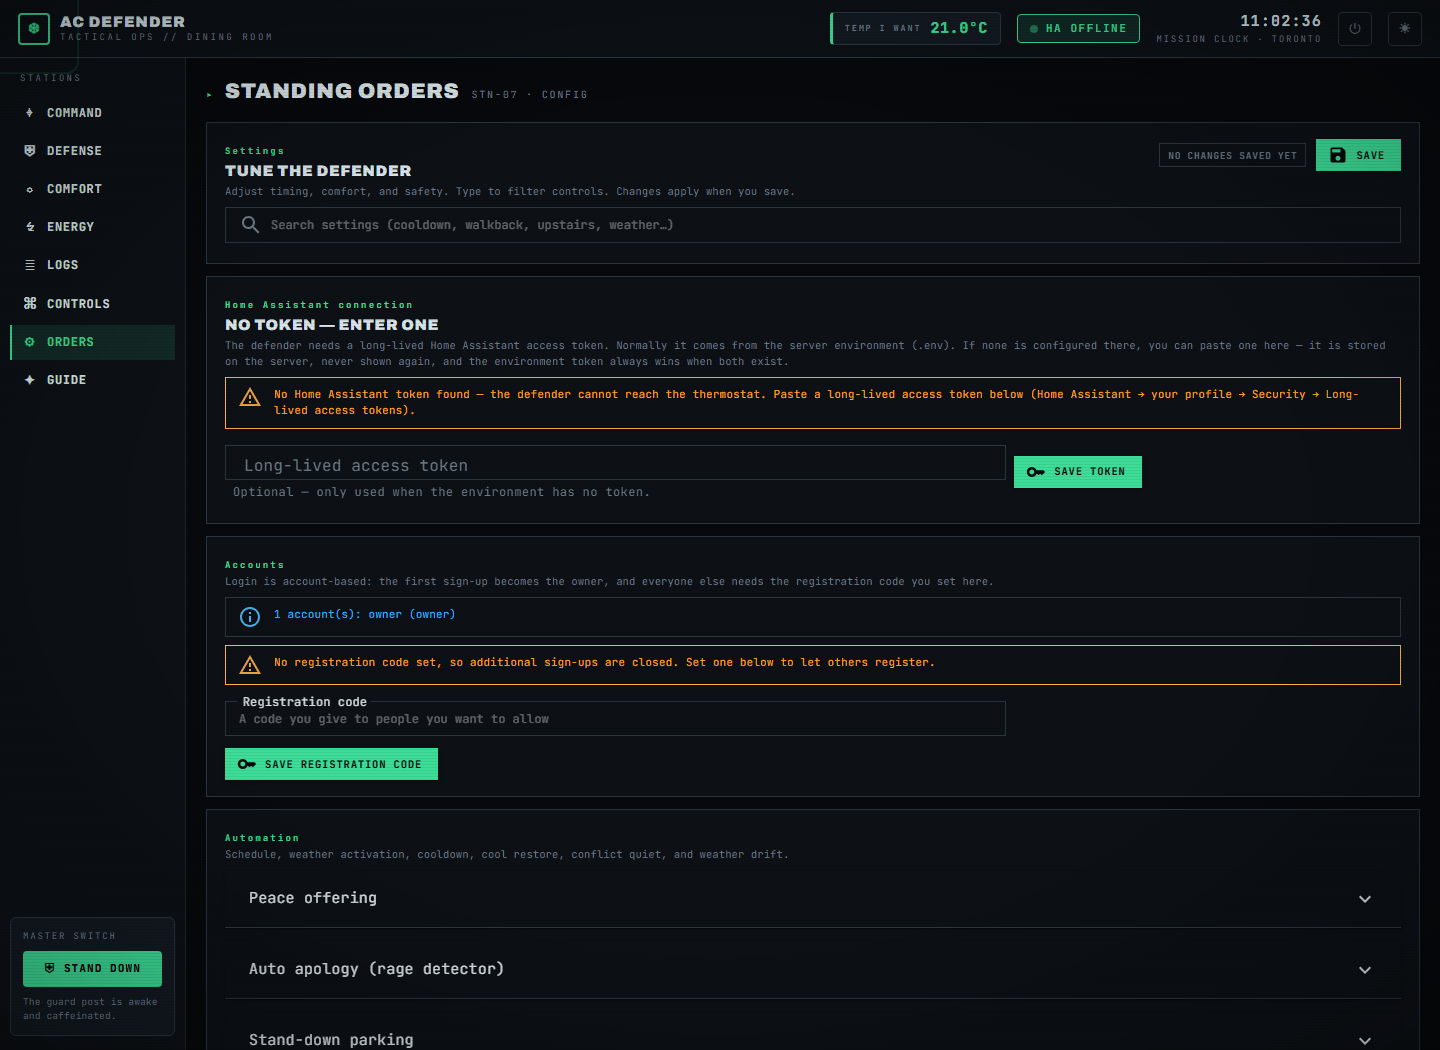Click the Guide sparkle icon

(30, 380)
